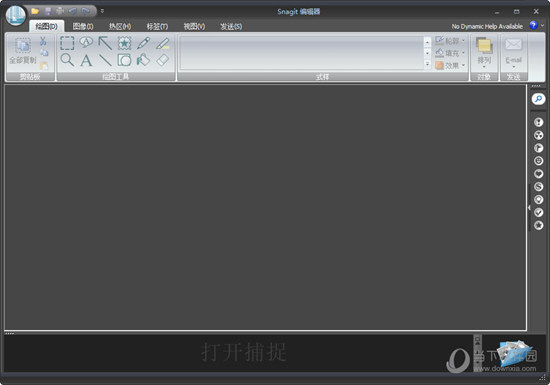
Task: Select the dashed rectangle selection tool
Action: pos(67,43)
